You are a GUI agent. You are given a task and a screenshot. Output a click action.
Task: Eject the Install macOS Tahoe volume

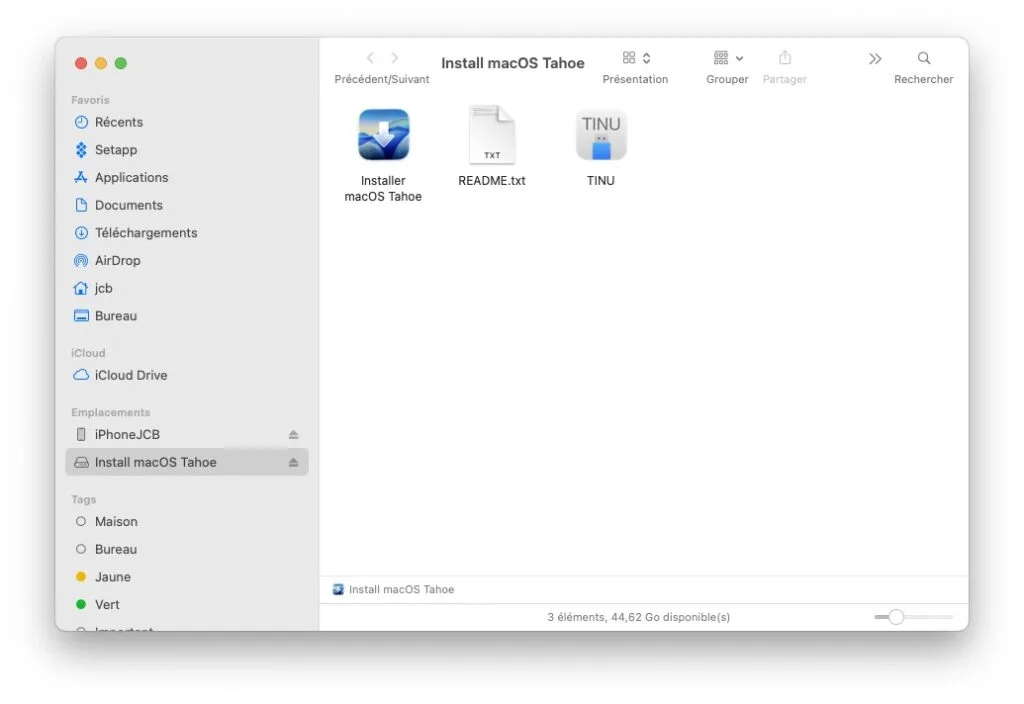293,462
